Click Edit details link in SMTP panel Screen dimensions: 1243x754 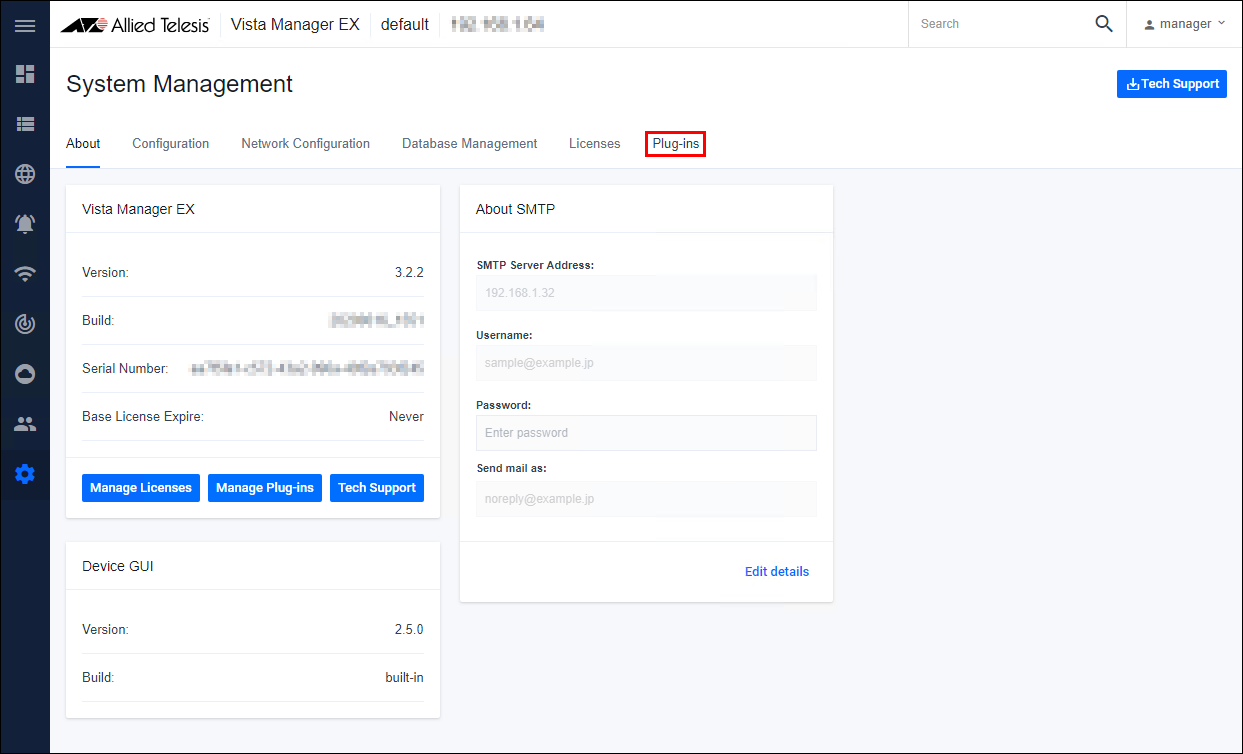[776, 572]
